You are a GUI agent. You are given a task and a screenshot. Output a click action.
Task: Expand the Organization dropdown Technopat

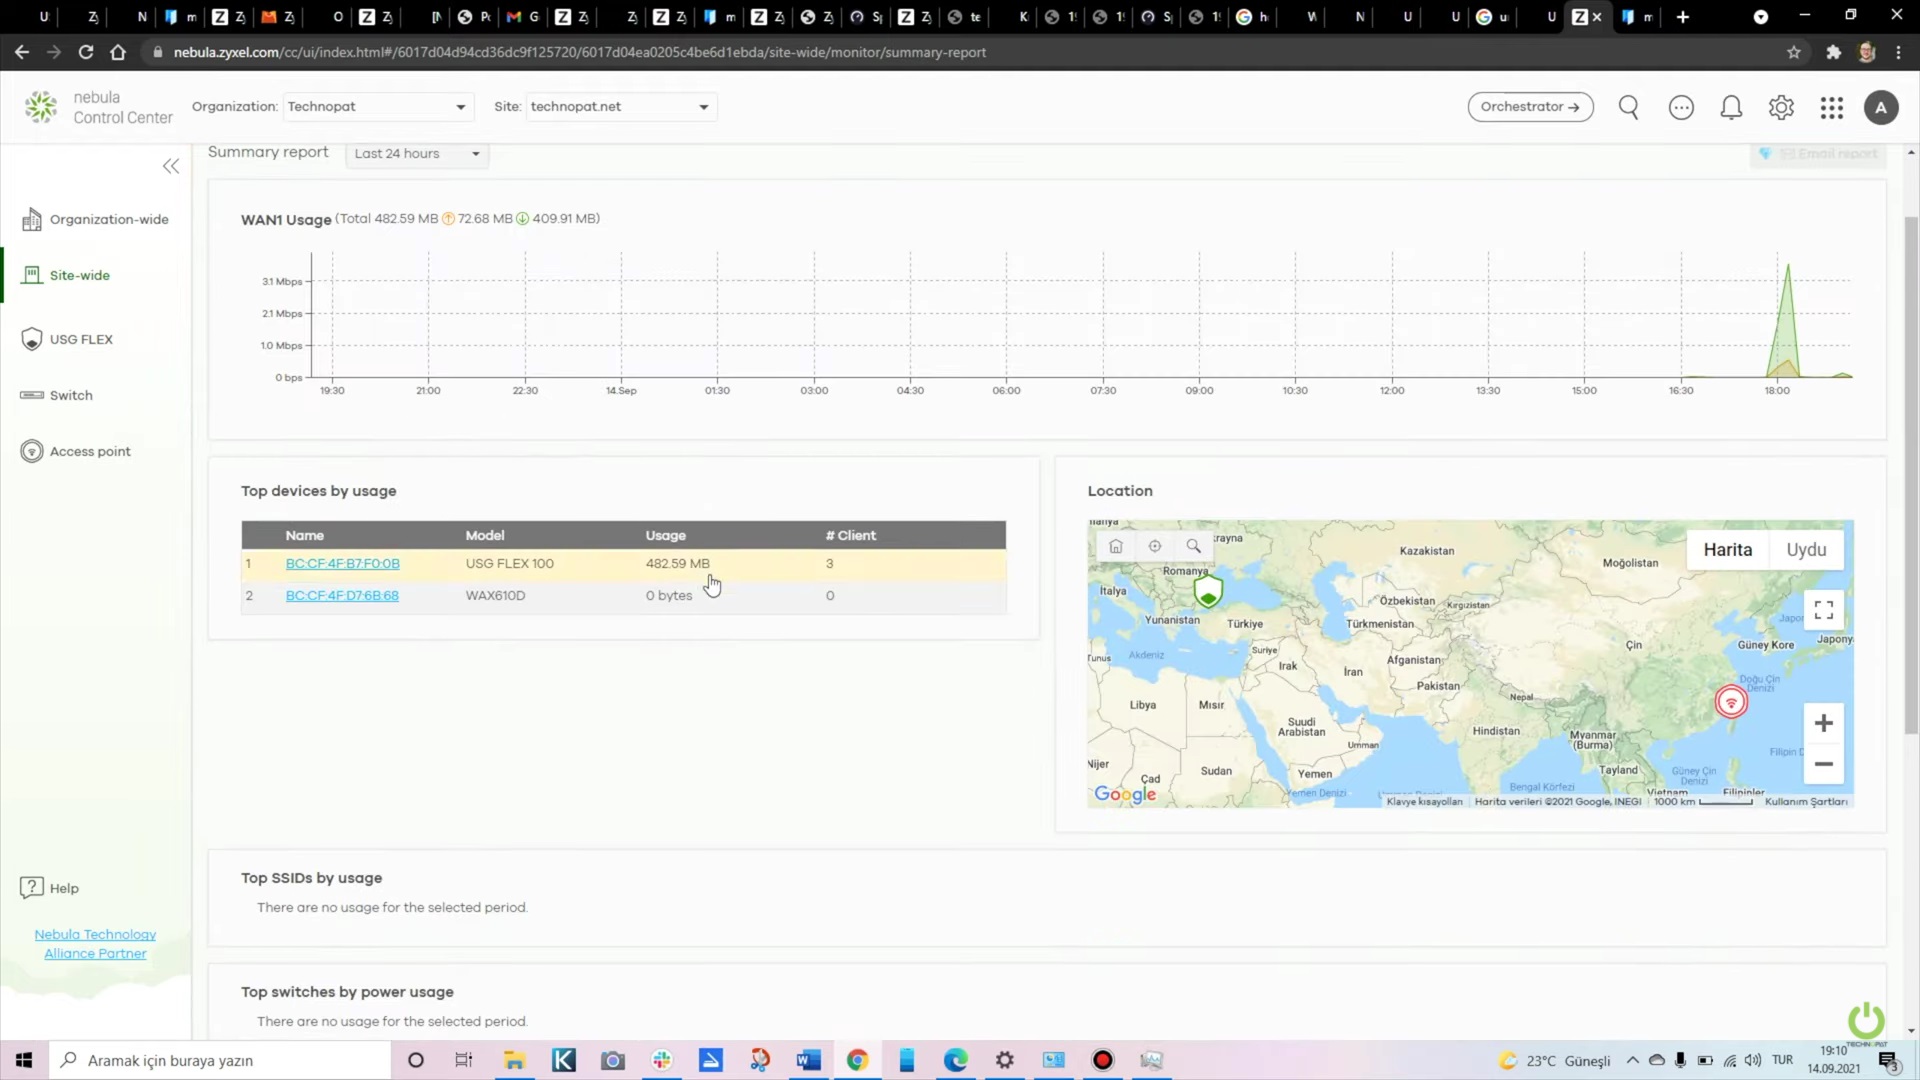pos(377,107)
